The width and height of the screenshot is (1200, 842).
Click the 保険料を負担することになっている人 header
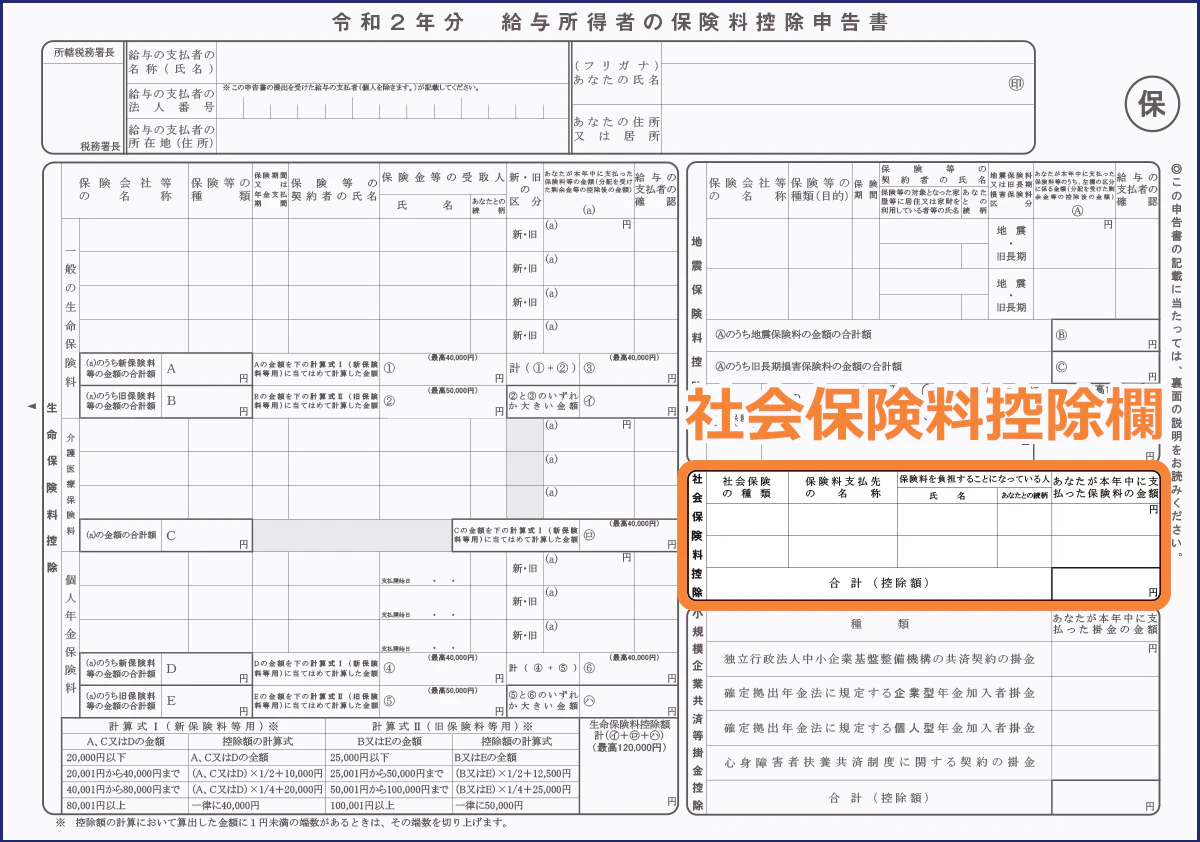pyautogui.click(x=974, y=480)
